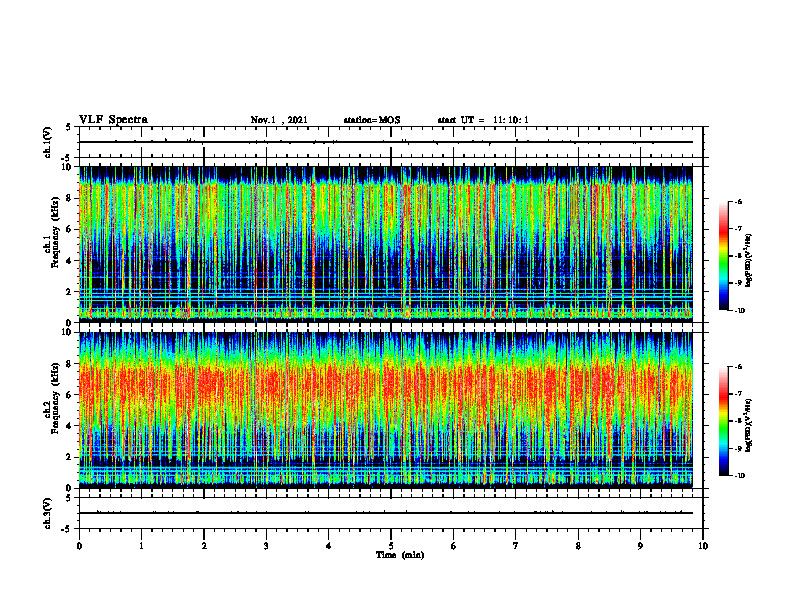Viewport: 792px width, 612px height.
Task: Click the date text "Nov.1 , 2021"
Action: click(x=279, y=120)
